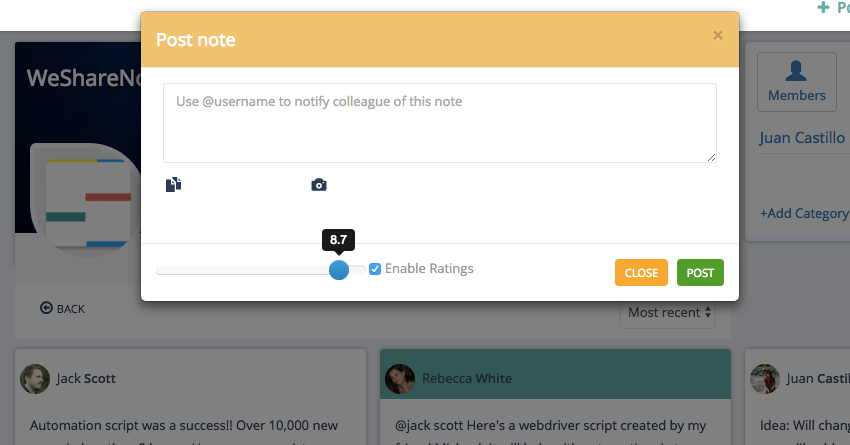Click the Back arrow icon
Image resolution: width=850 pixels, height=445 pixels.
click(46, 308)
